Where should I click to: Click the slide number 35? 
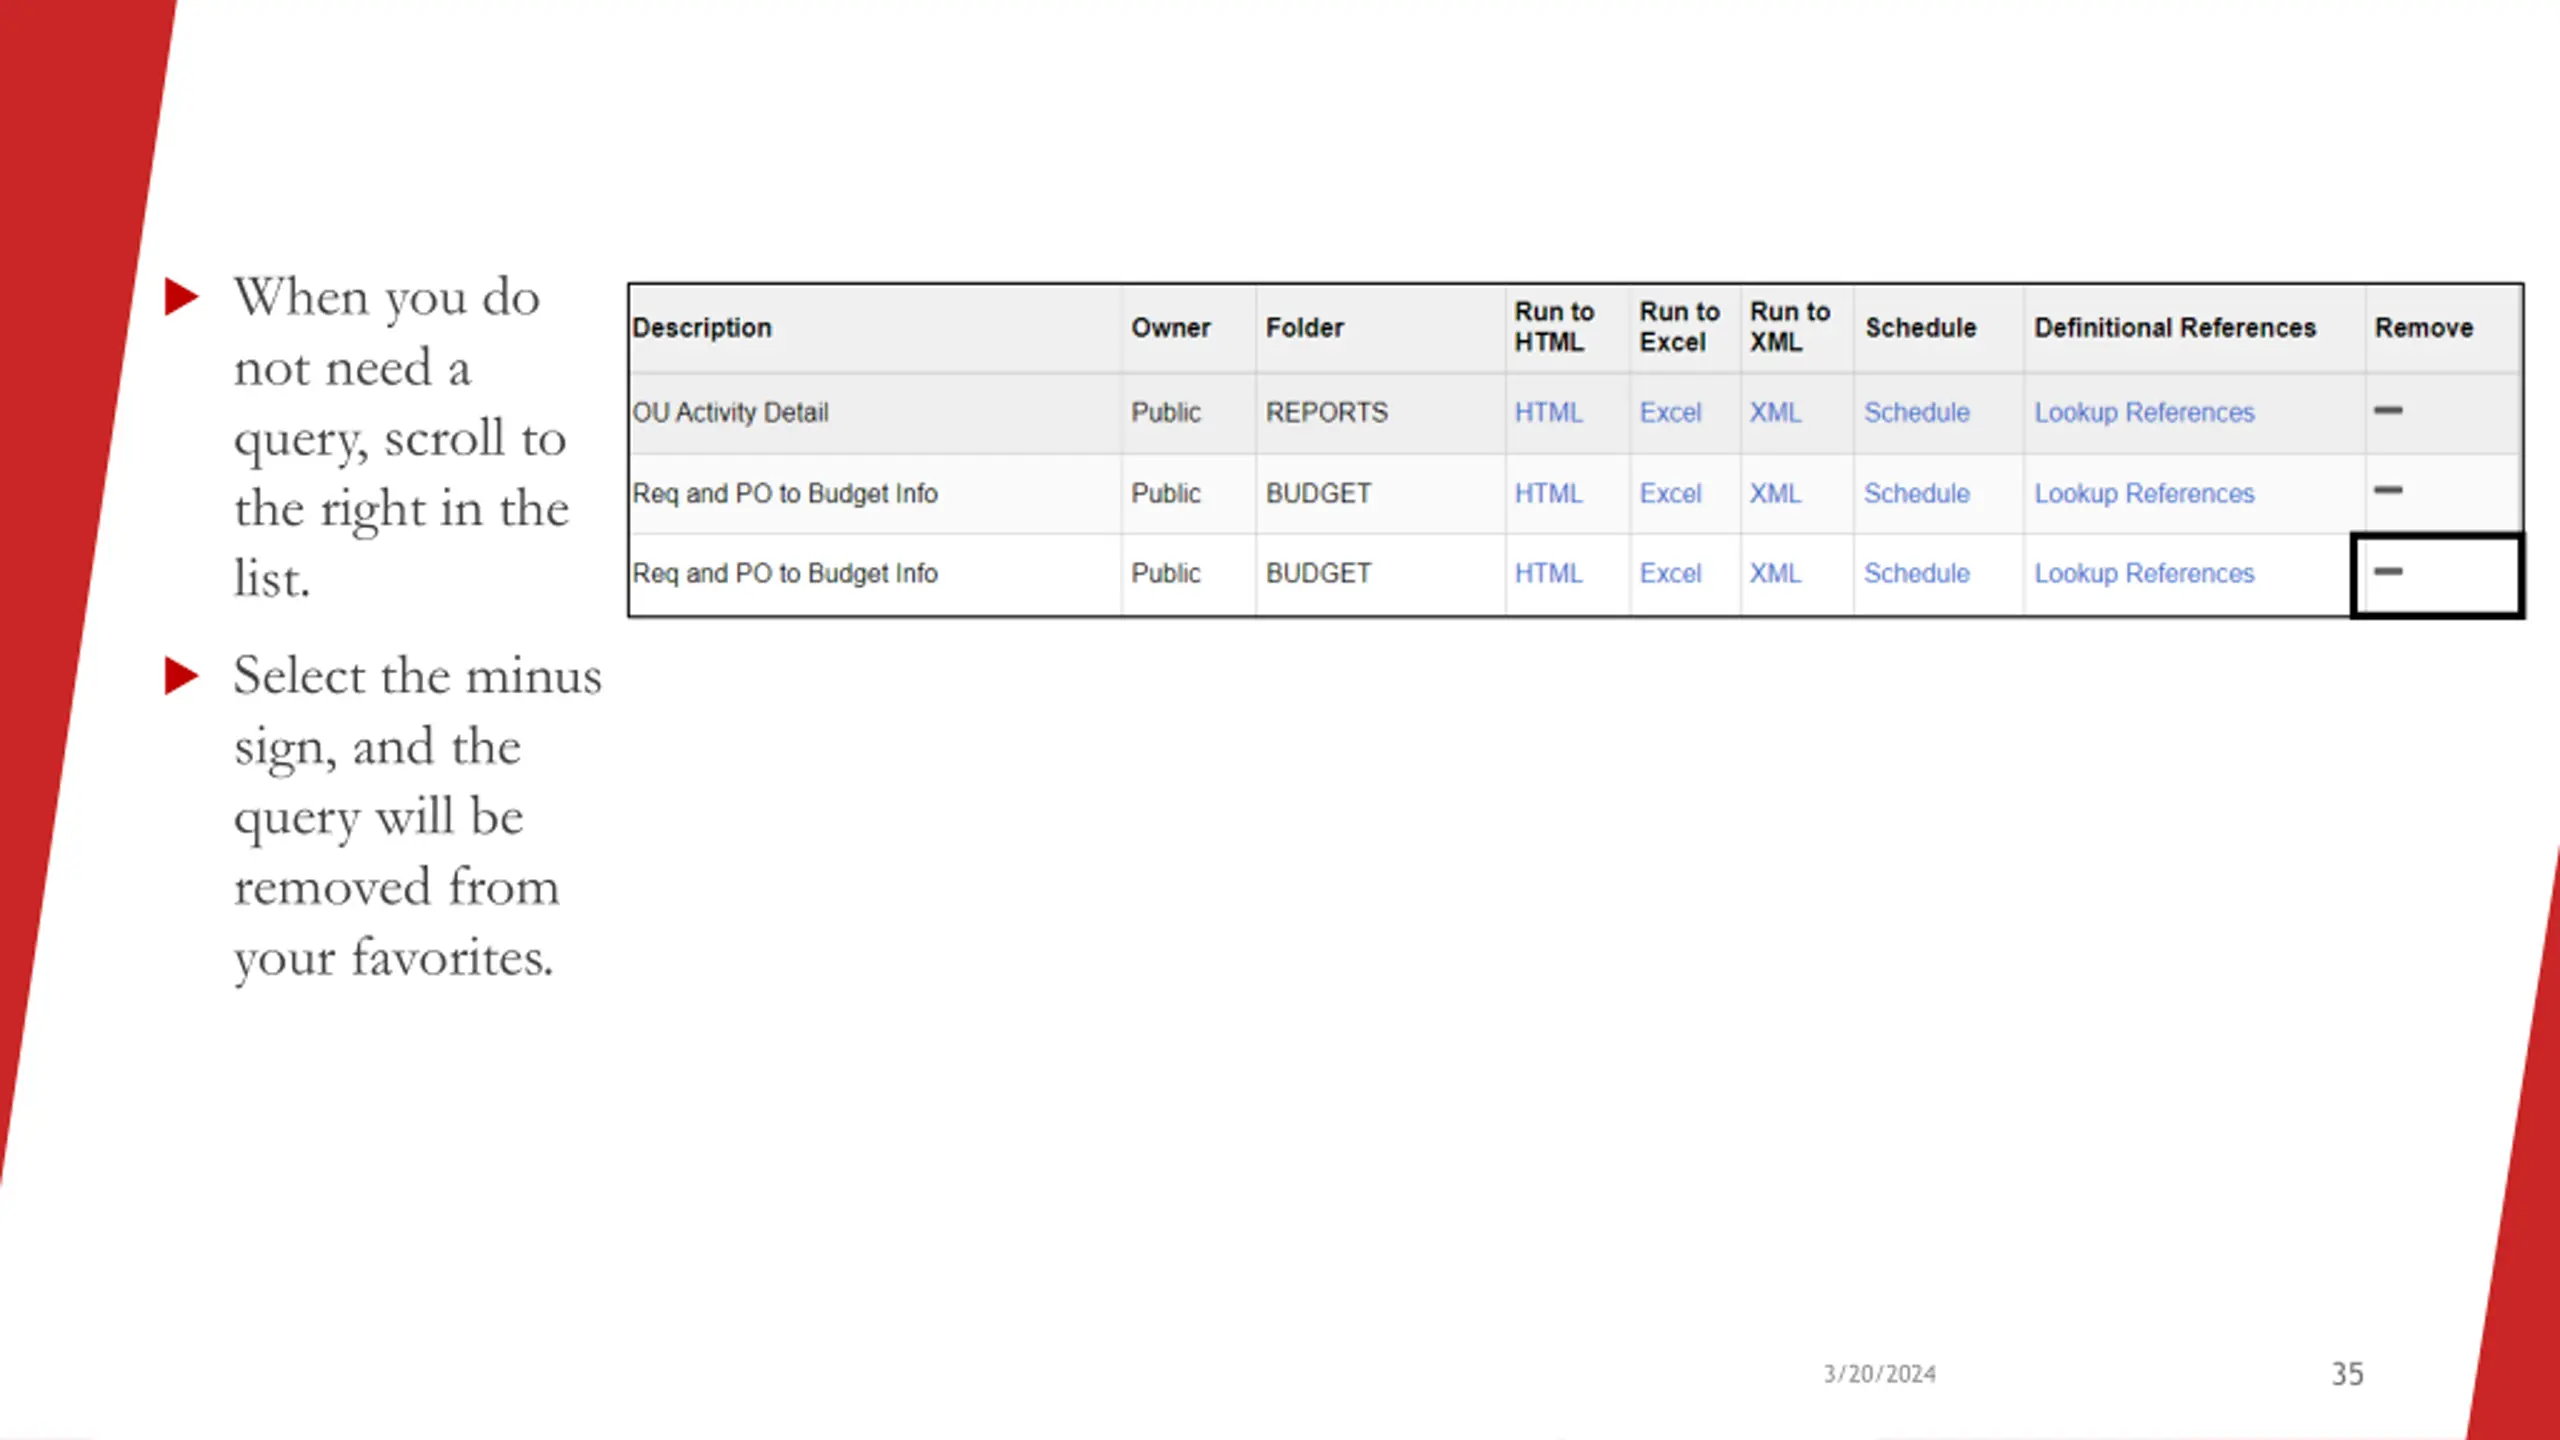[2347, 1373]
